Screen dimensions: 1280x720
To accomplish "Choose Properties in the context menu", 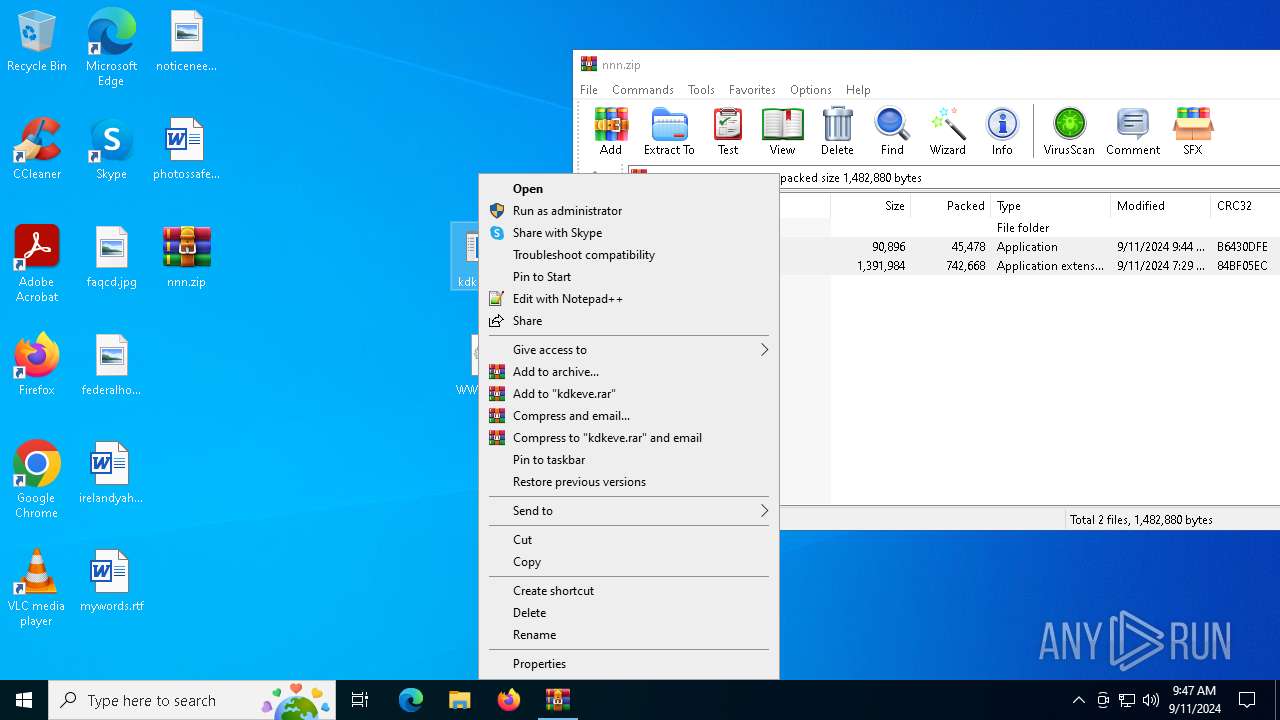I will click(629, 664).
